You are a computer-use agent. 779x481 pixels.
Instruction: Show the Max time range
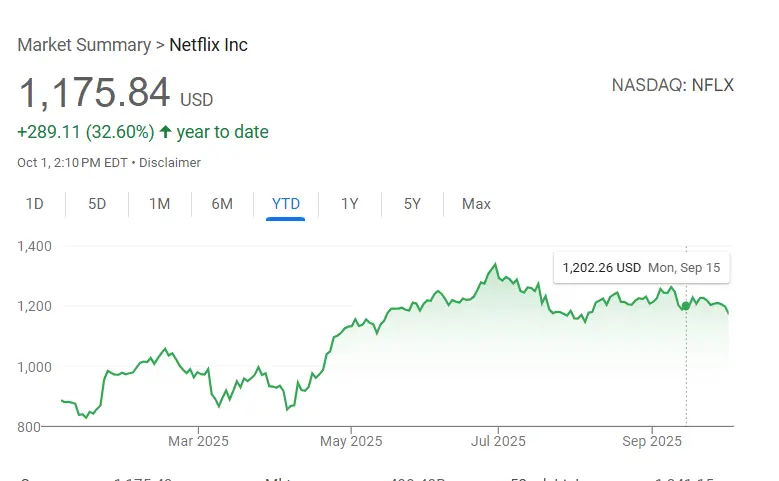pyautogui.click(x=476, y=204)
